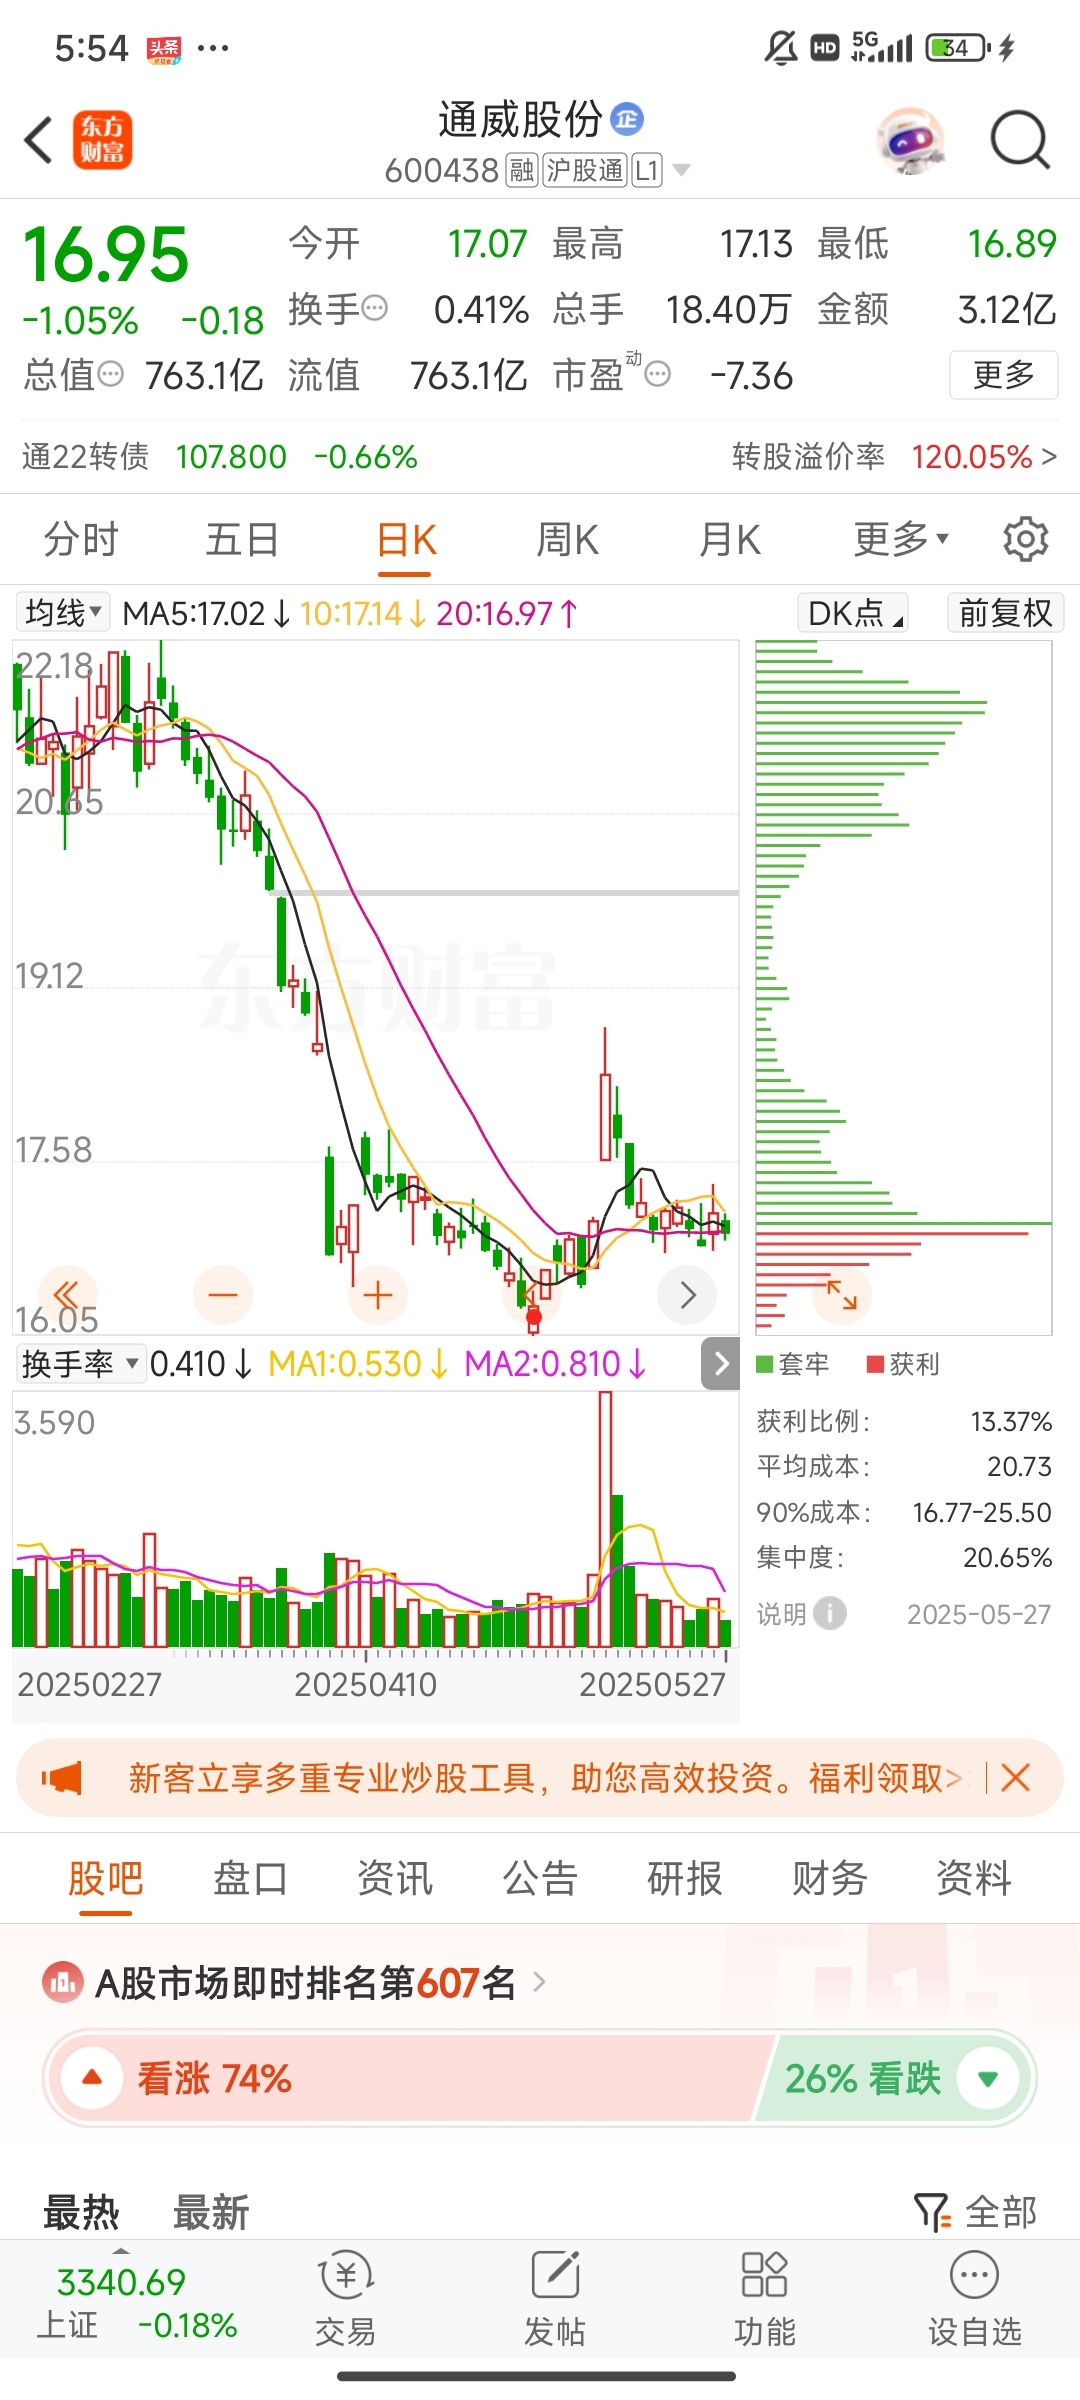This screenshot has width=1080, height=2400.
Task: Tap the megaphone promo icon
Action: pyautogui.click(x=62, y=1778)
